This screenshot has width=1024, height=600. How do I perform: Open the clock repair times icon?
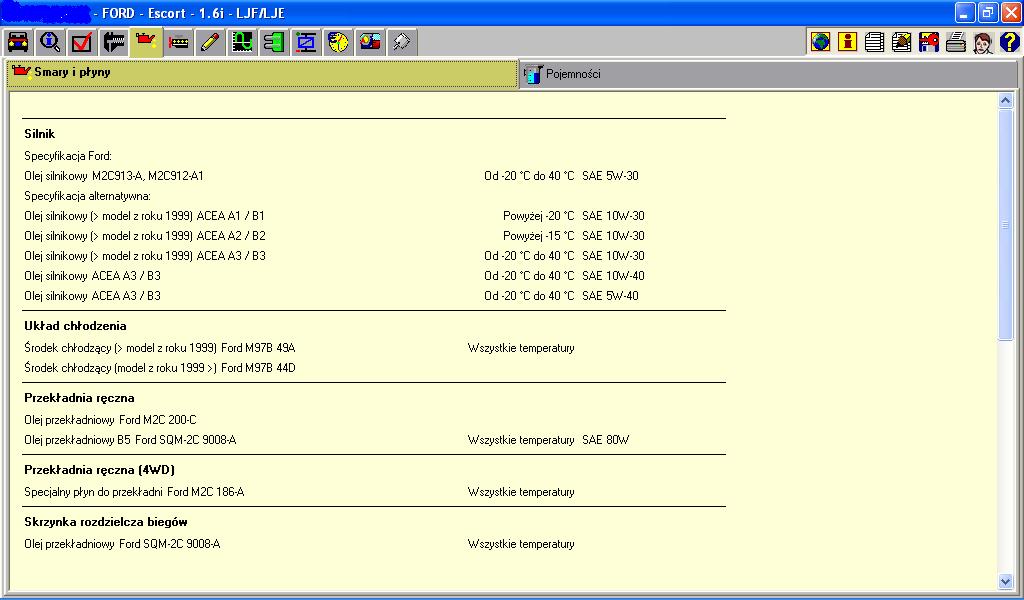pos(338,42)
